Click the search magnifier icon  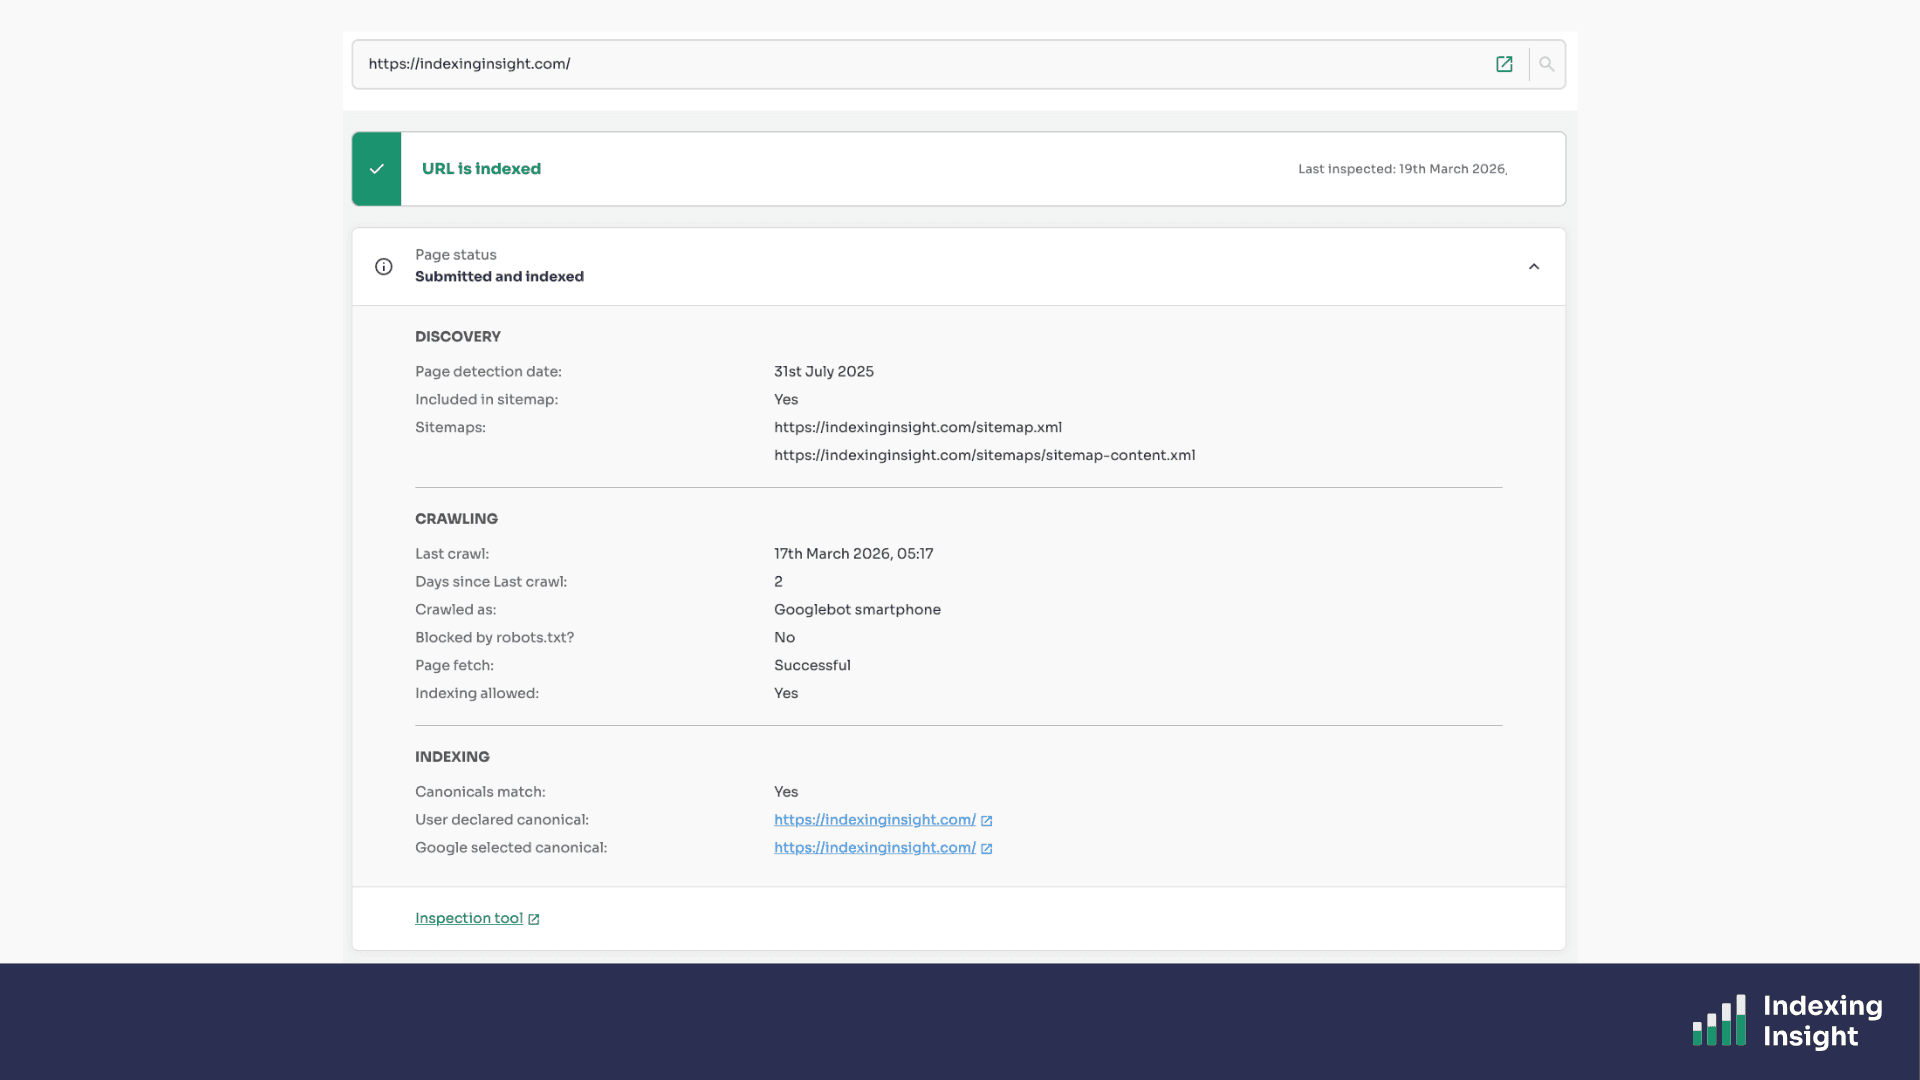pos(1547,64)
